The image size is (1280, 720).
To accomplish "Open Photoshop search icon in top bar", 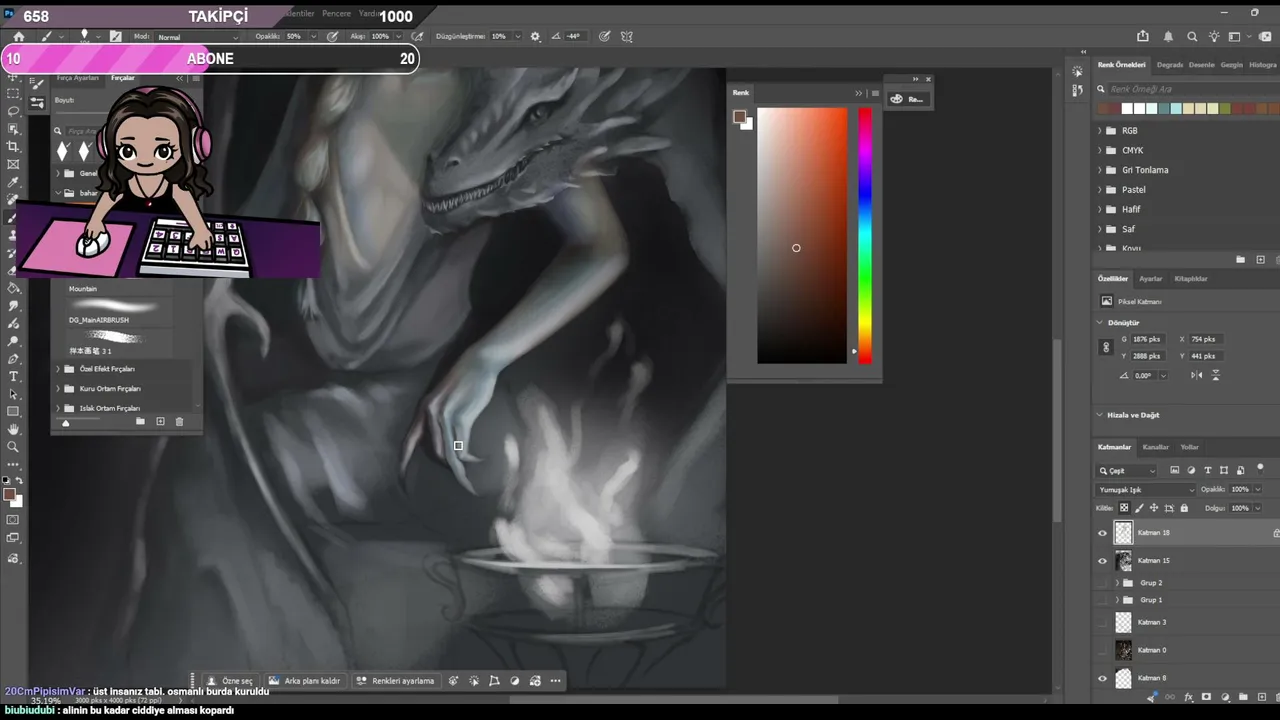I will [1192, 36].
